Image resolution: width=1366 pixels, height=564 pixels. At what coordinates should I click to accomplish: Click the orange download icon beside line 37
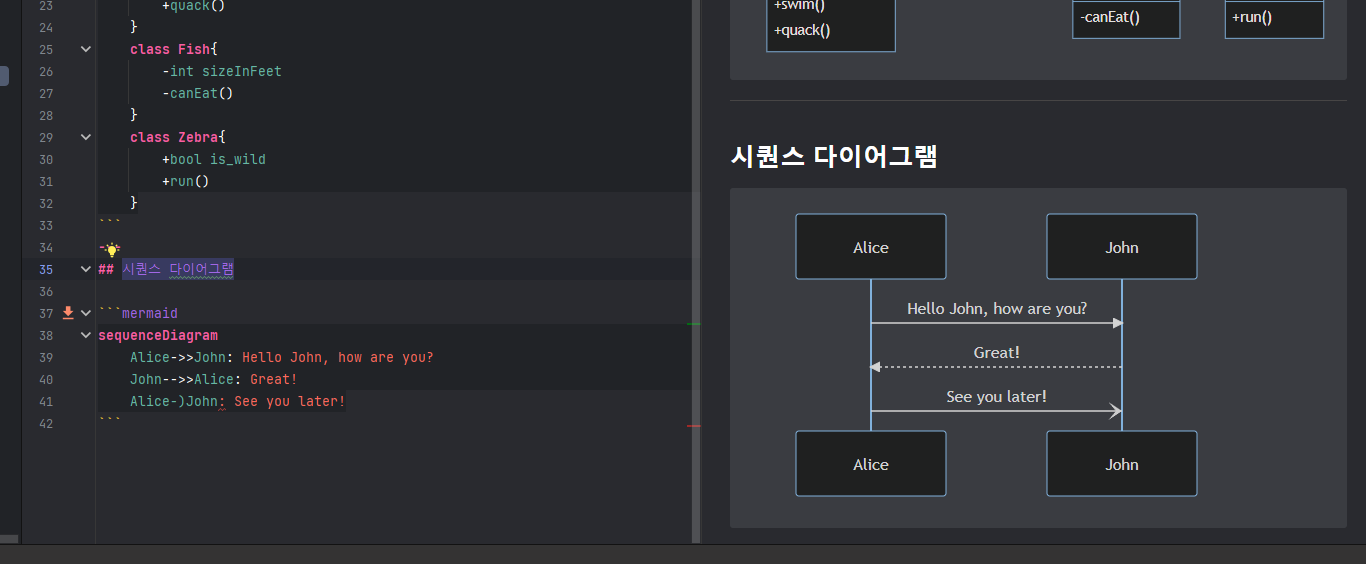tap(68, 313)
